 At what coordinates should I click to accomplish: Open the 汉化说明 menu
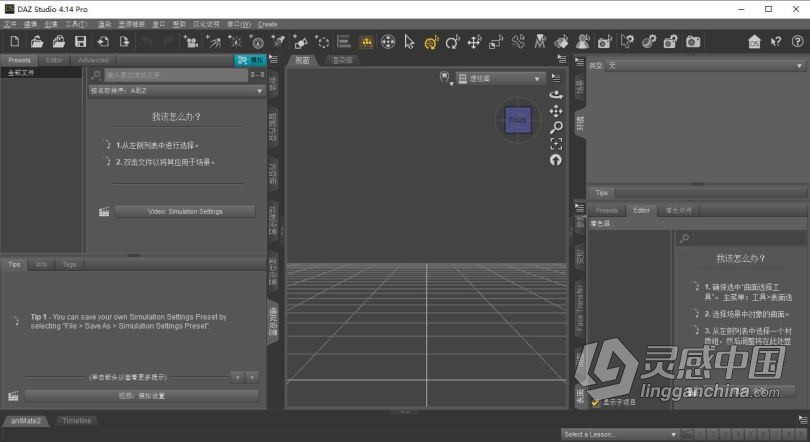[x=206, y=24]
